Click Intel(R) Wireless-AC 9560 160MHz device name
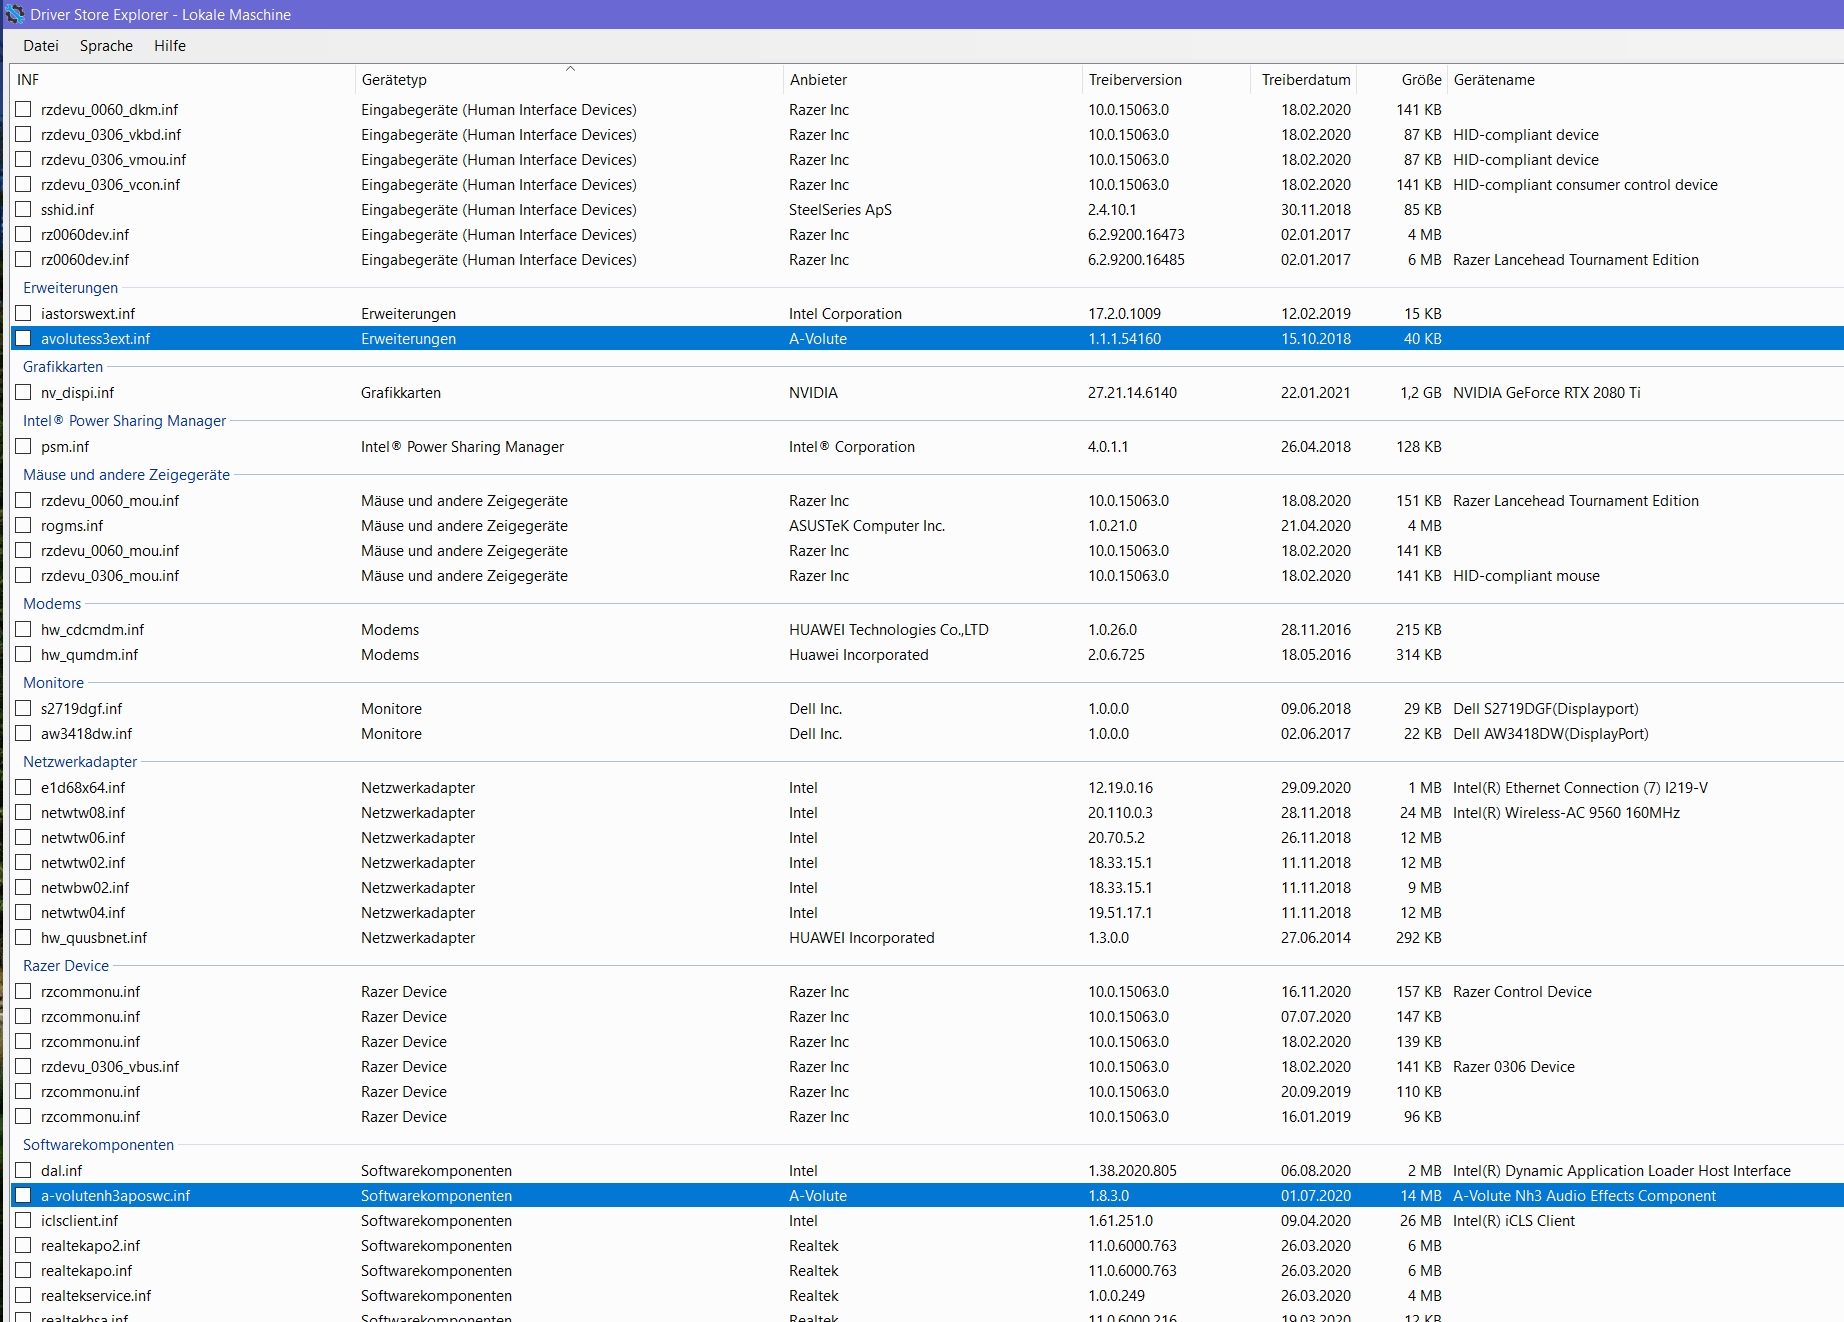1844x1322 pixels. (x=1566, y=813)
